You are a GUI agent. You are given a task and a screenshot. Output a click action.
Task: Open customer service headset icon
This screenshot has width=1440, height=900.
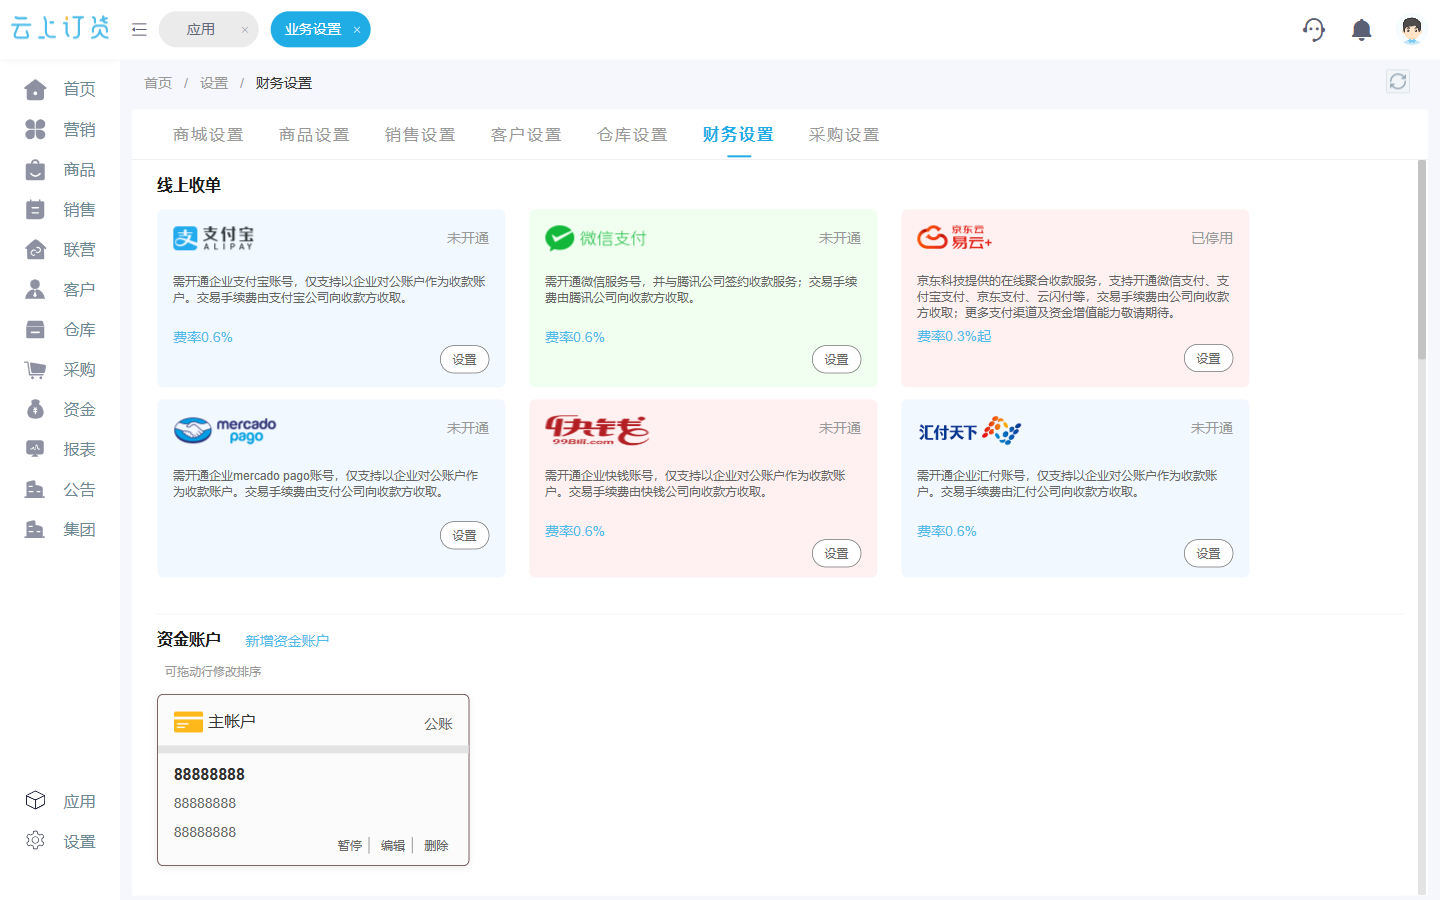point(1314,30)
